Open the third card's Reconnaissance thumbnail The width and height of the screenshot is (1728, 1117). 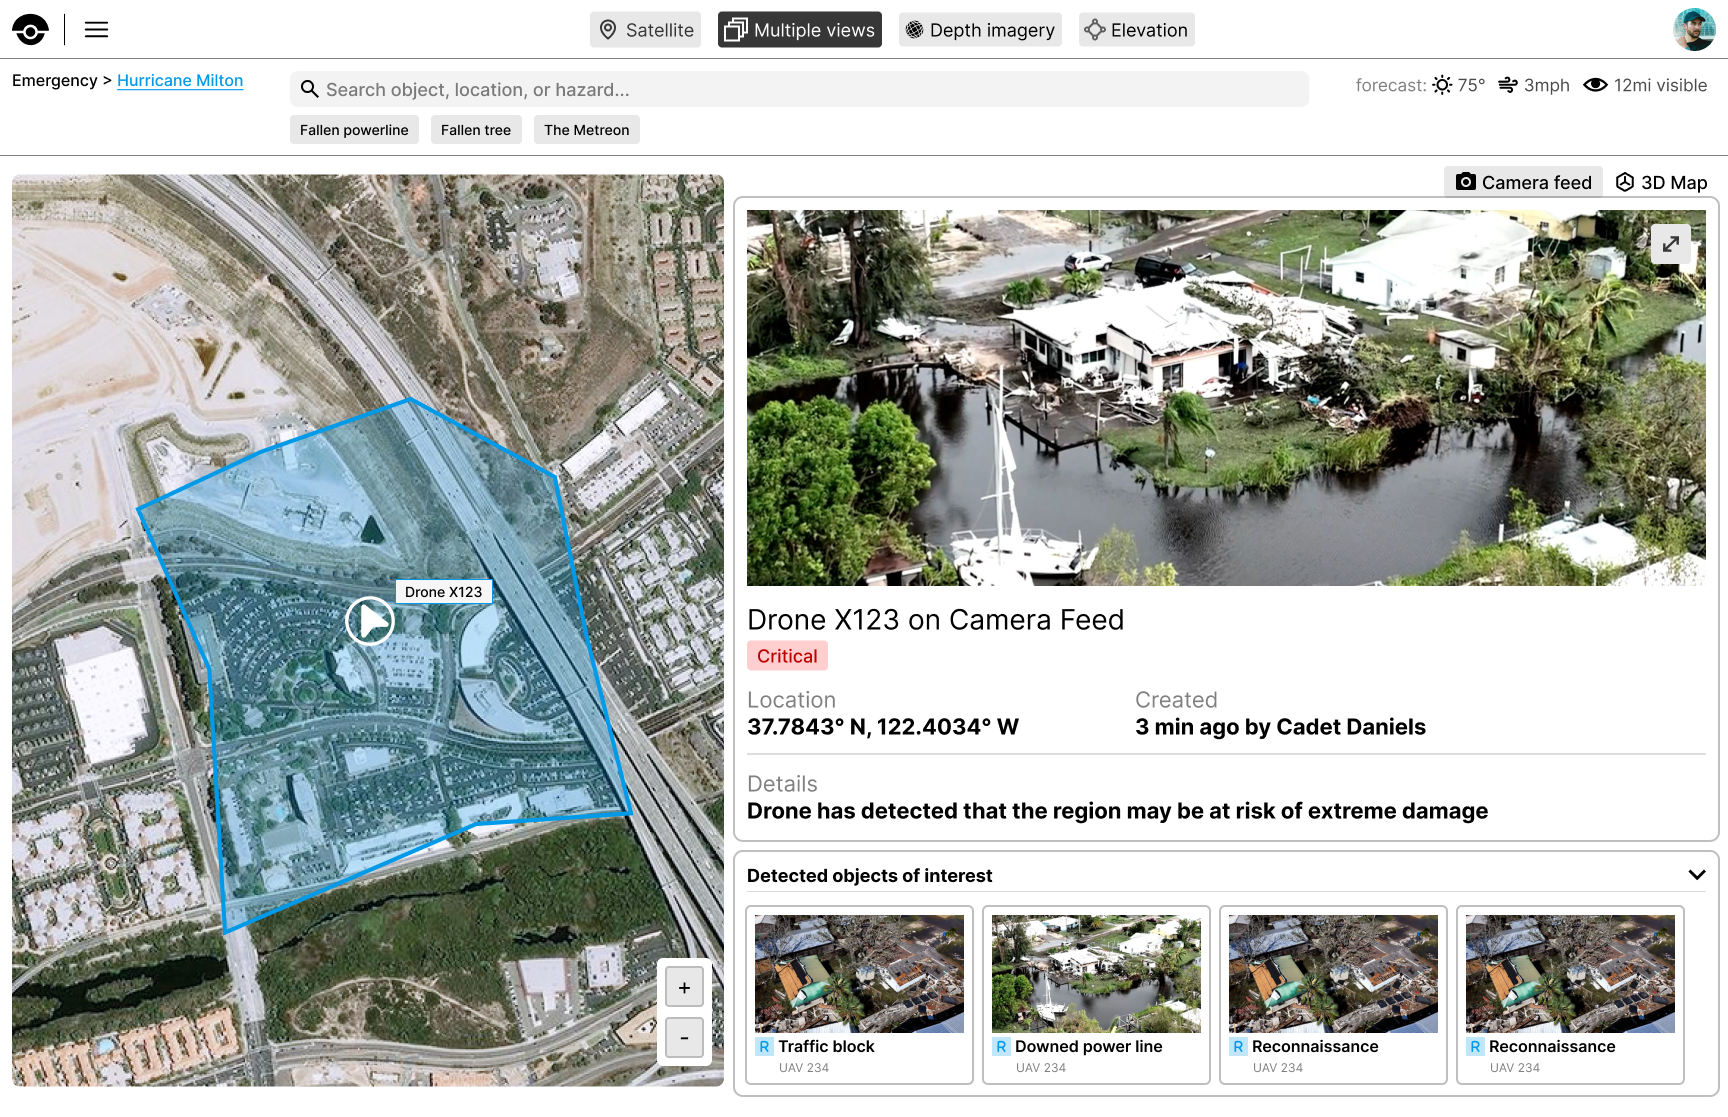(x=1334, y=974)
